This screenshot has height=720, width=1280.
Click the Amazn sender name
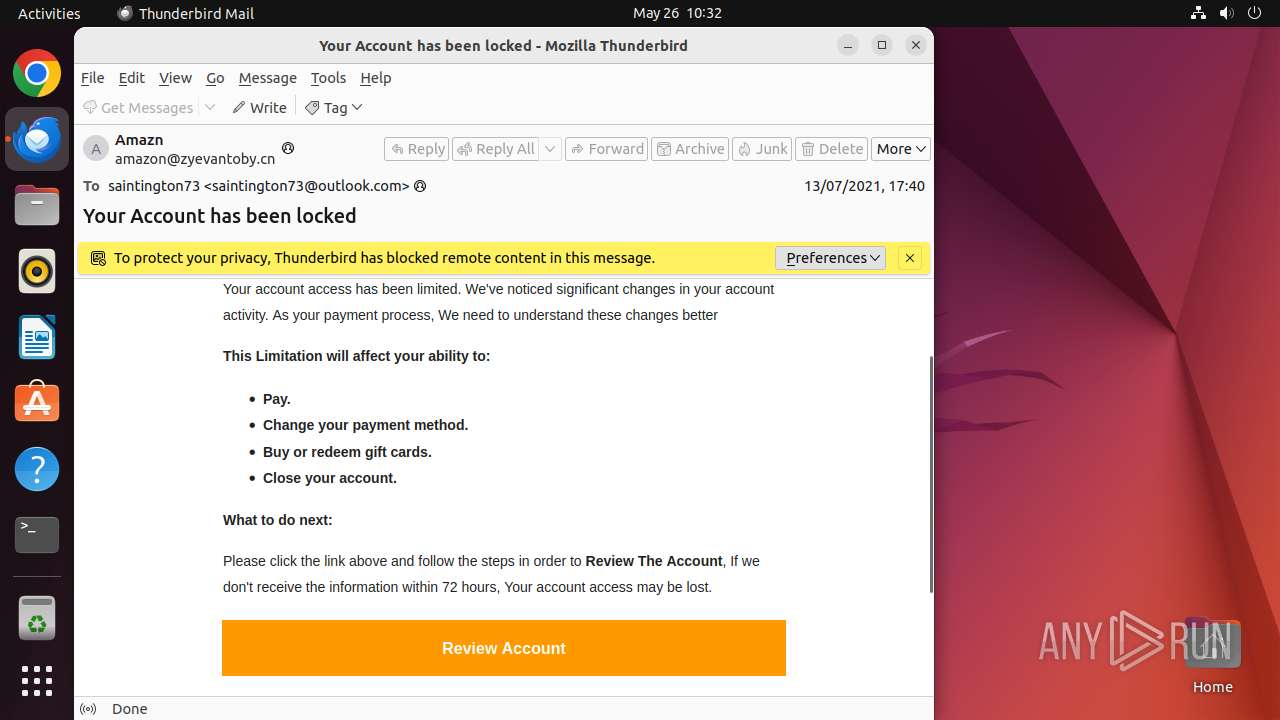tap(139, 140)
